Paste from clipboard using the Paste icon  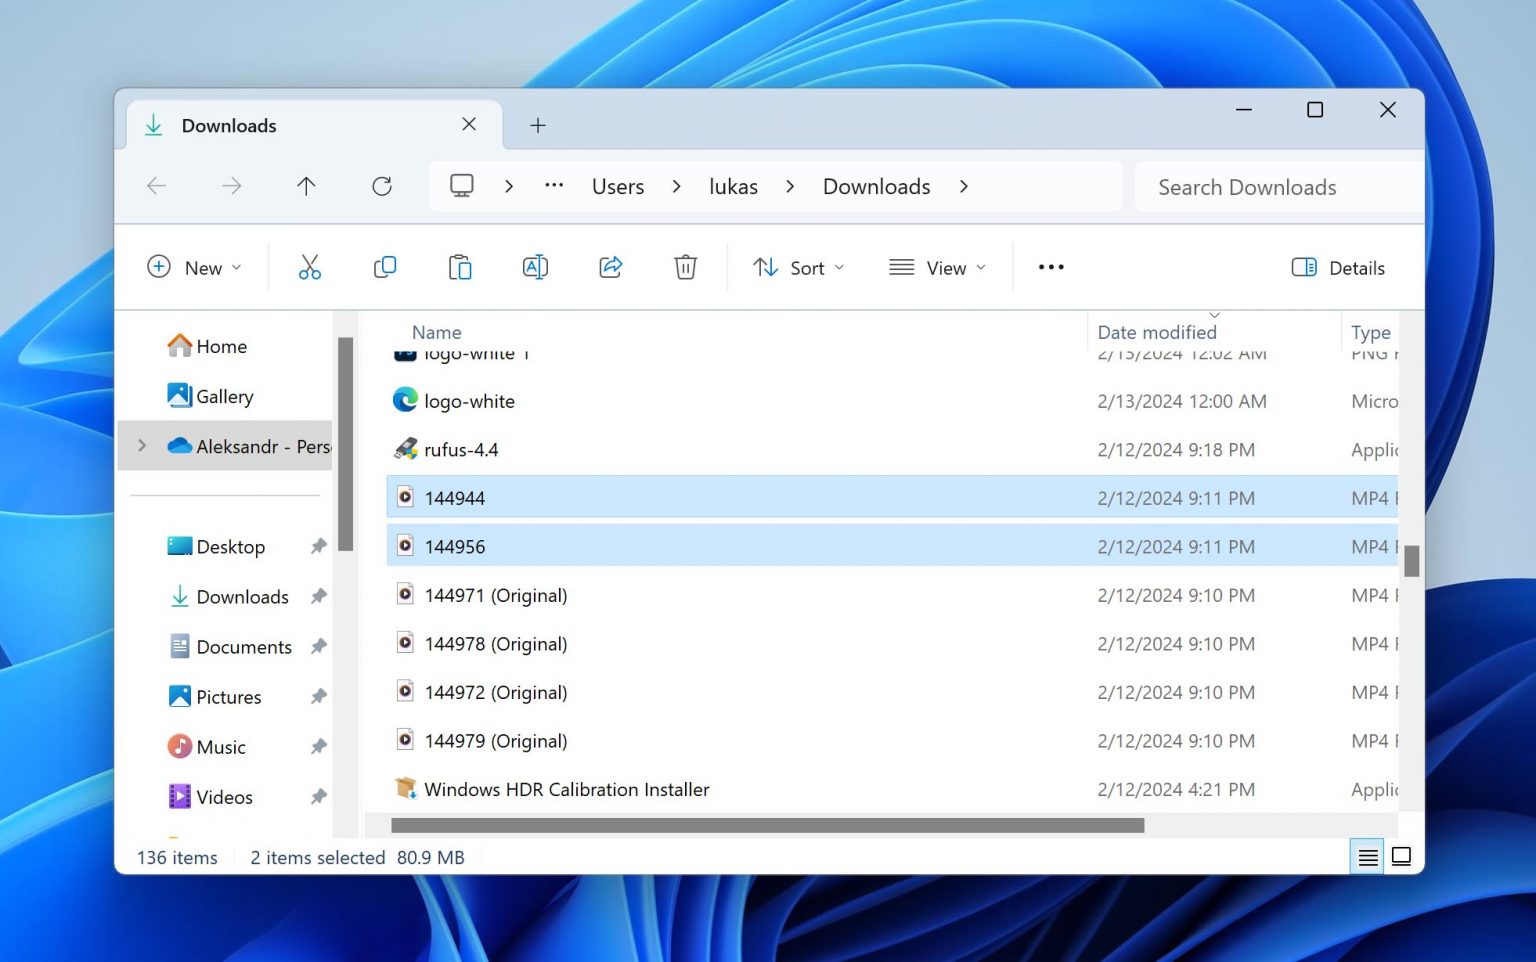pyautogui.click(x=459, y=267)
